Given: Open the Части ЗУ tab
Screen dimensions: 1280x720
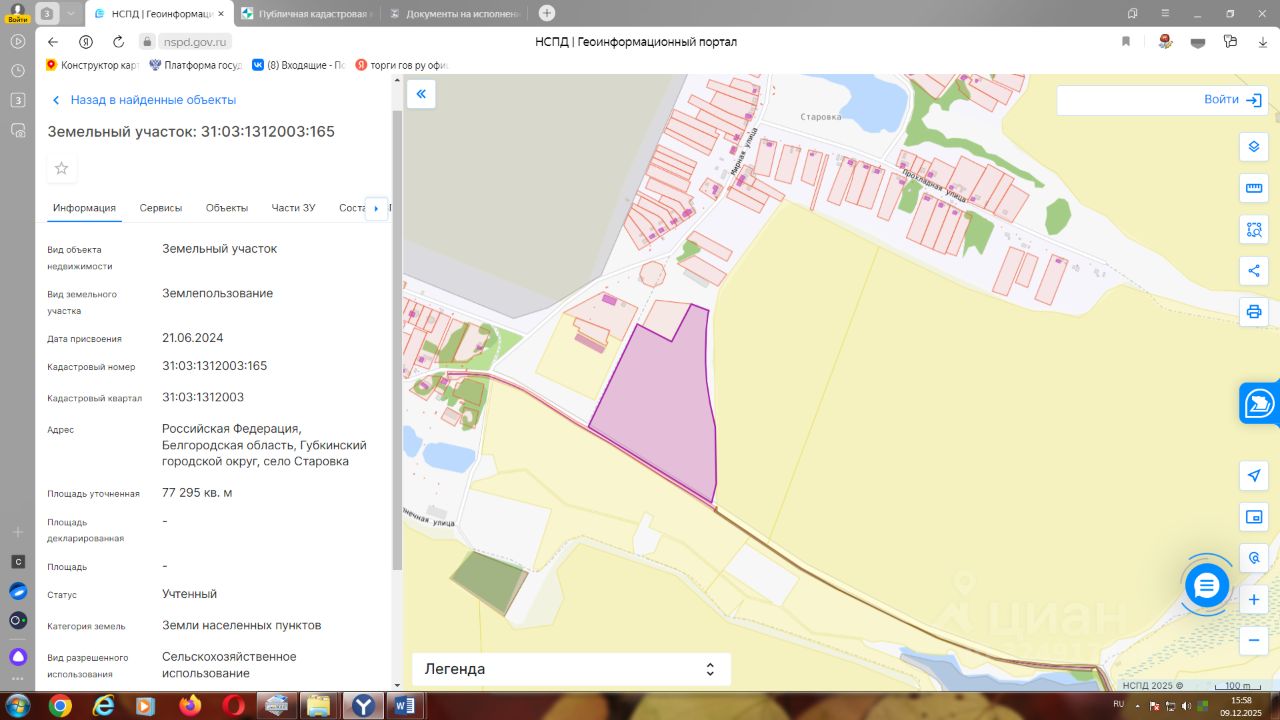Looking at the screenshot, I should 293,208.
